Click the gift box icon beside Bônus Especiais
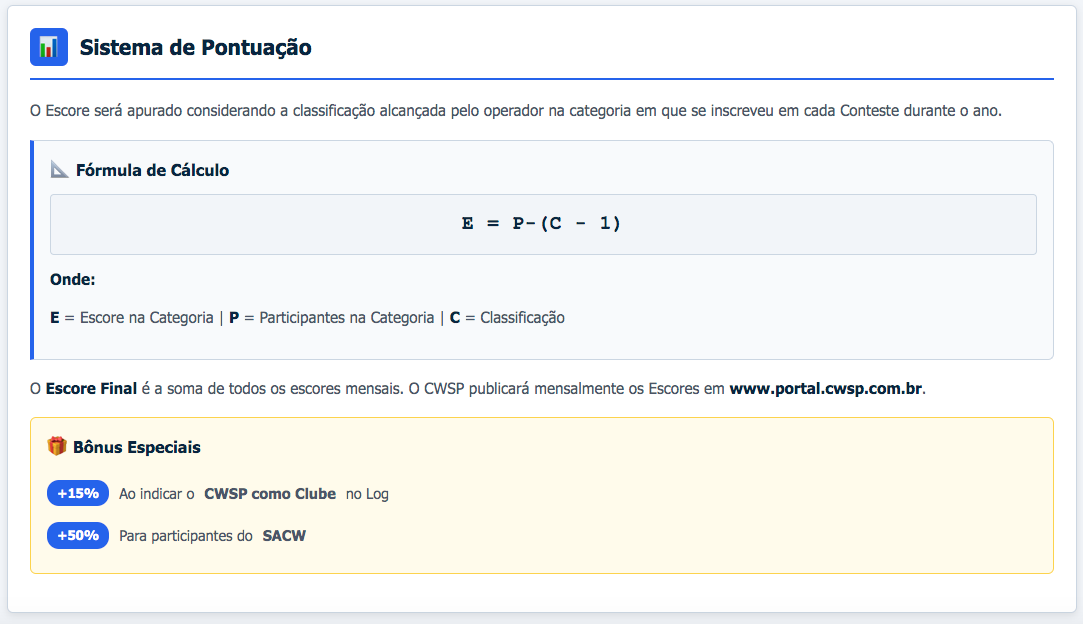The height and width of the screenshot is (624, 1083). [x=57, y=446]
